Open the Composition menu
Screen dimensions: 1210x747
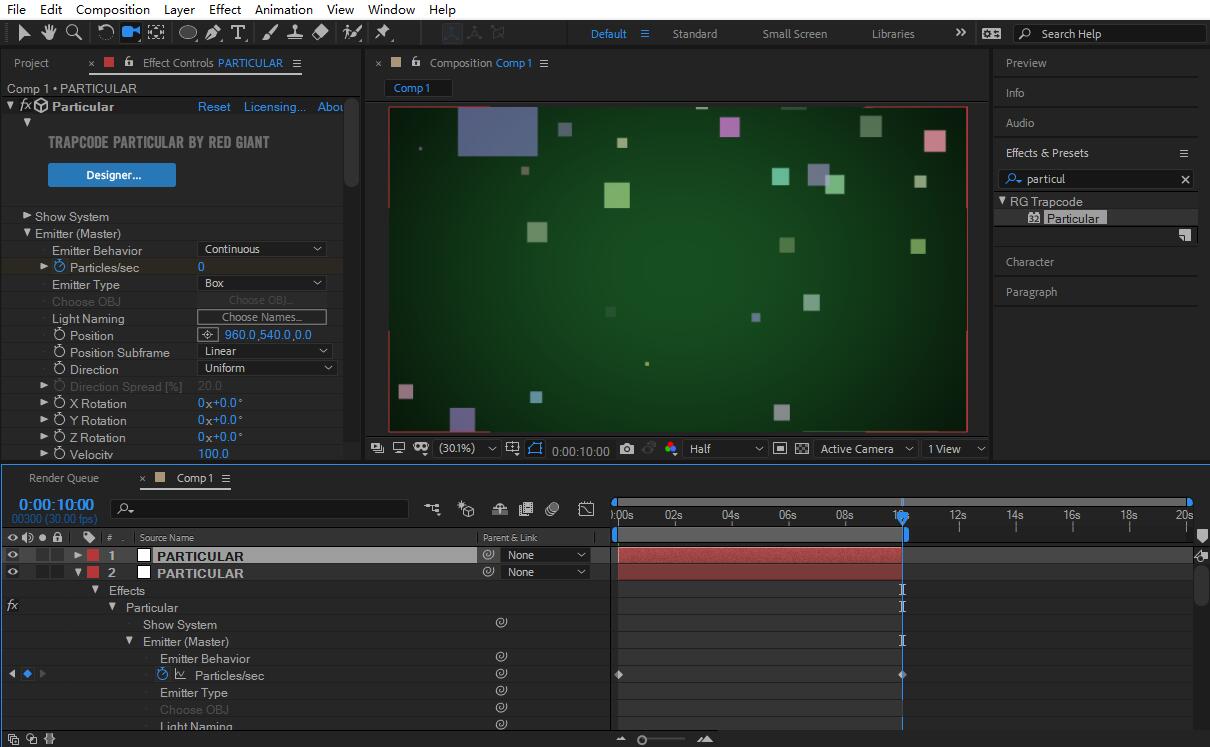[113, 9]
